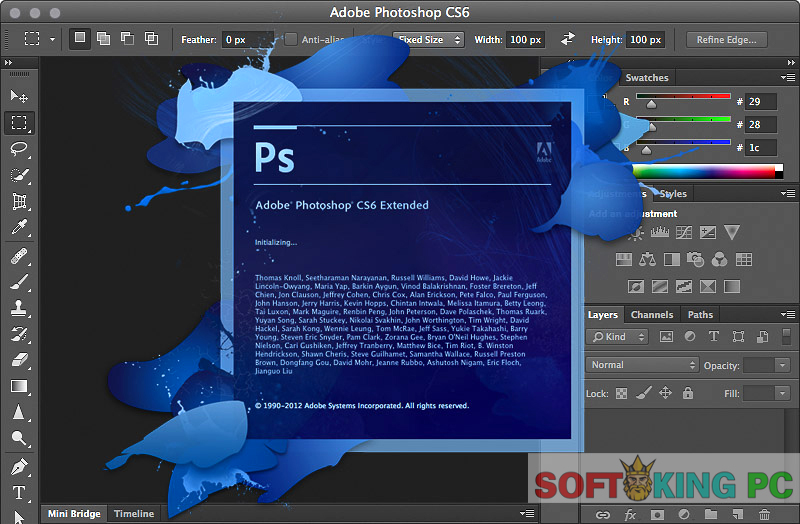
Task: Select the Sharpen tool
Action: [19, 412]
